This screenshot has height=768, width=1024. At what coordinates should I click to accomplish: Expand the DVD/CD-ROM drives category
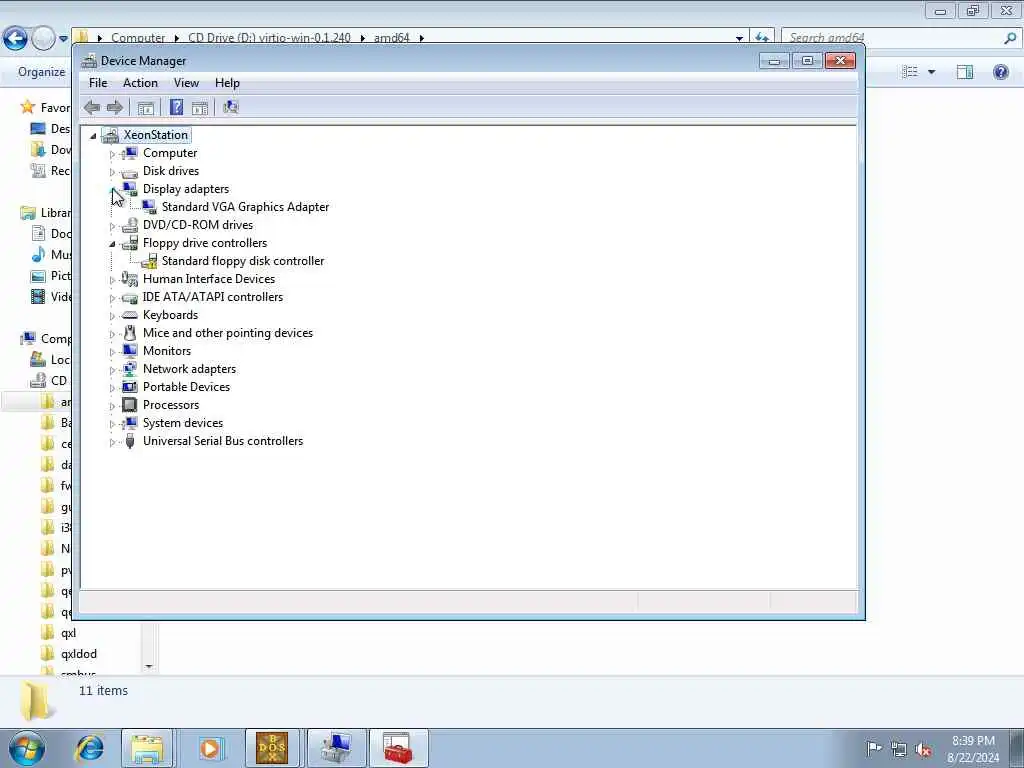112,226
